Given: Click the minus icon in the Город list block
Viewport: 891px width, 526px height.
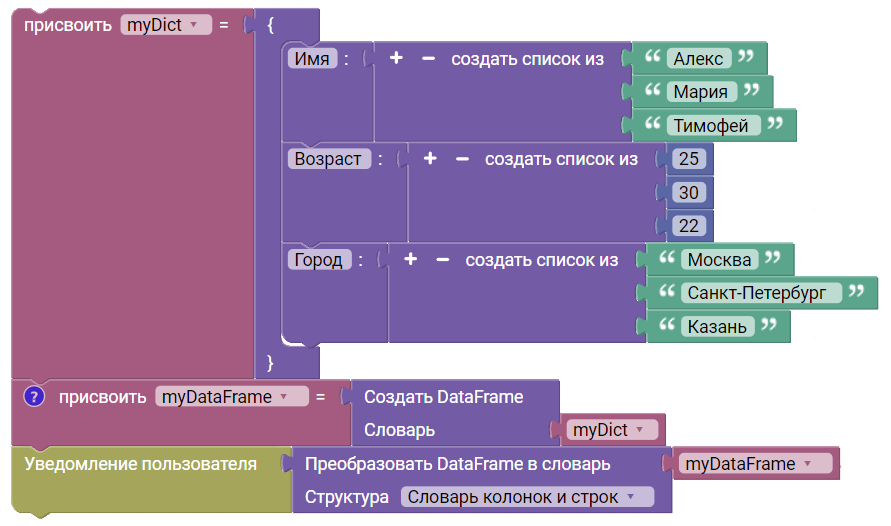Looking at the screenshot, I should click(443, 260).
